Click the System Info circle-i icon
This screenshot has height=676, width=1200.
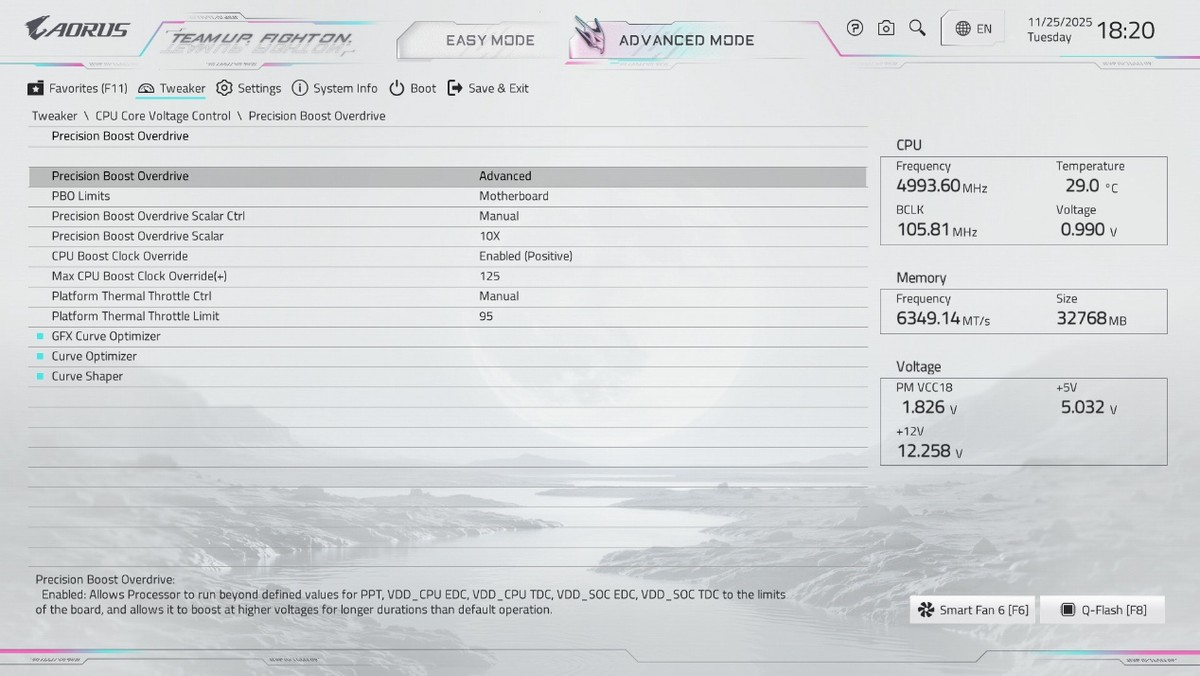pos(299,88)
